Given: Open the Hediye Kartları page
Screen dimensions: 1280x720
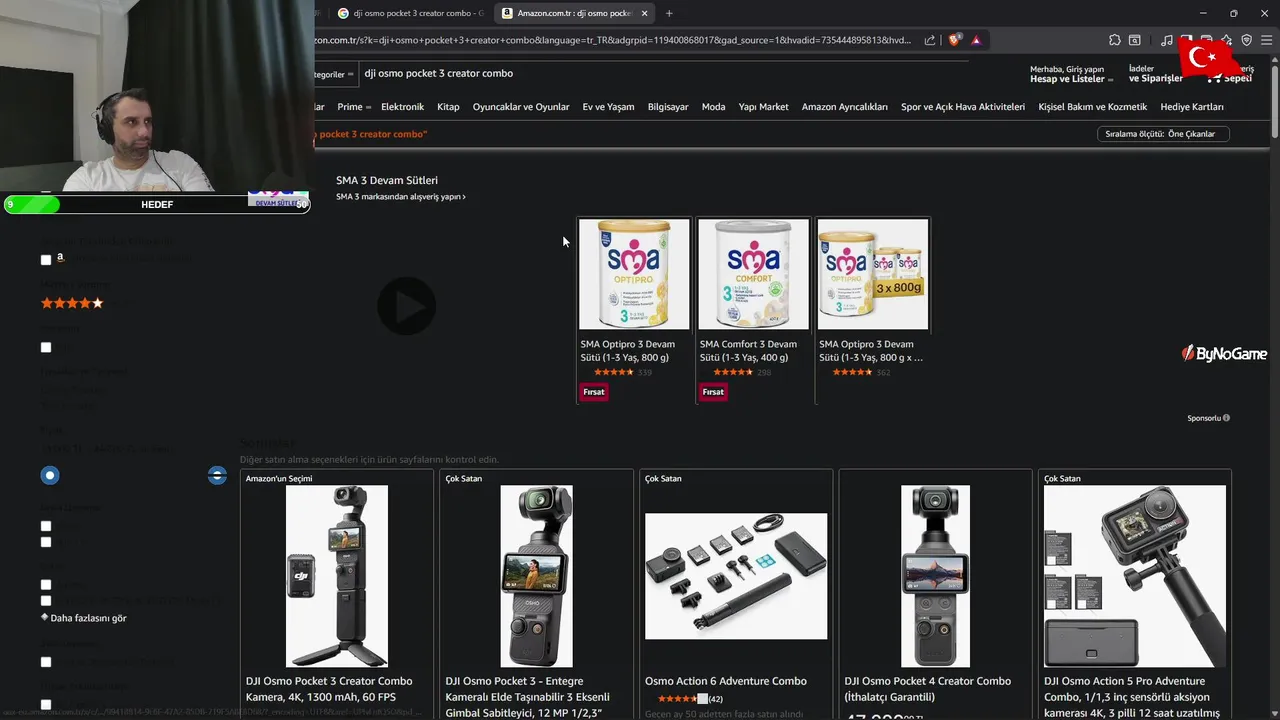Looking at the screenshot, I should coord(1192,107).
